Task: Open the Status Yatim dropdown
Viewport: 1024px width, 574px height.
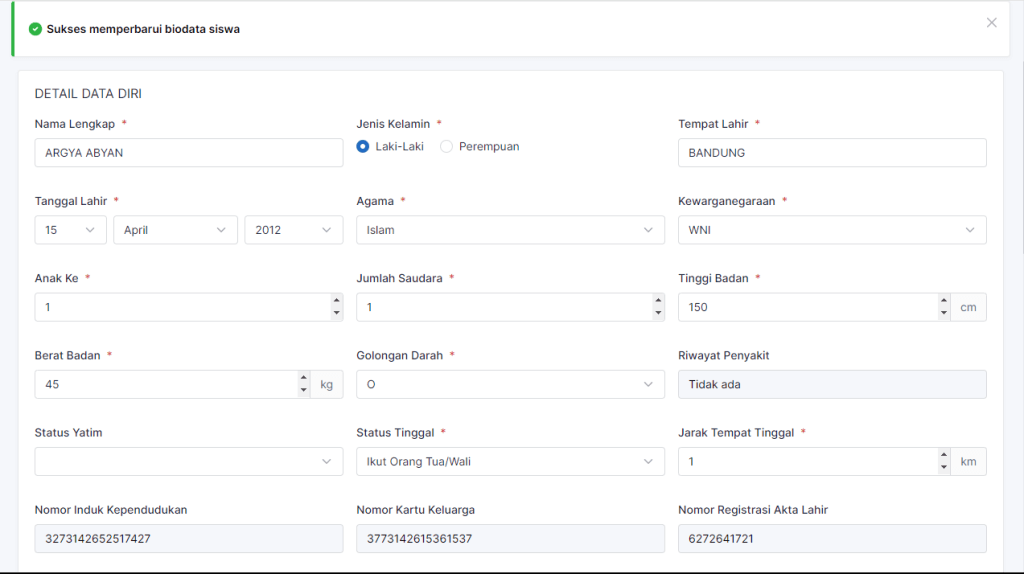Action: pos(188,461)
